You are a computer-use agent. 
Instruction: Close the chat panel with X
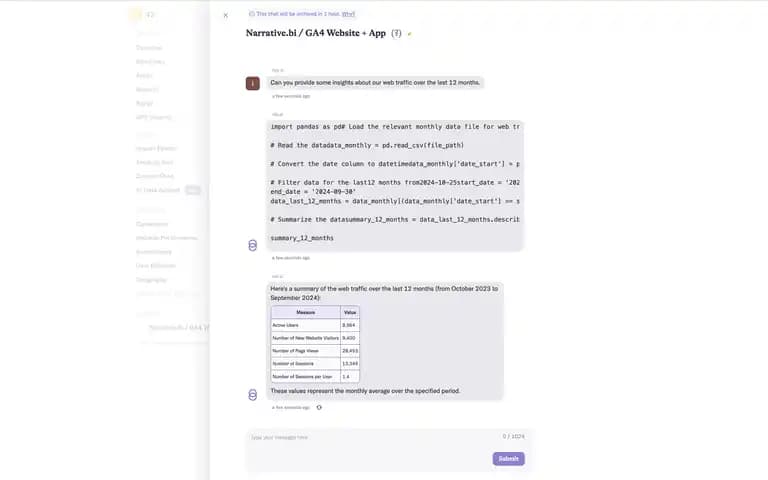(225, 15)
